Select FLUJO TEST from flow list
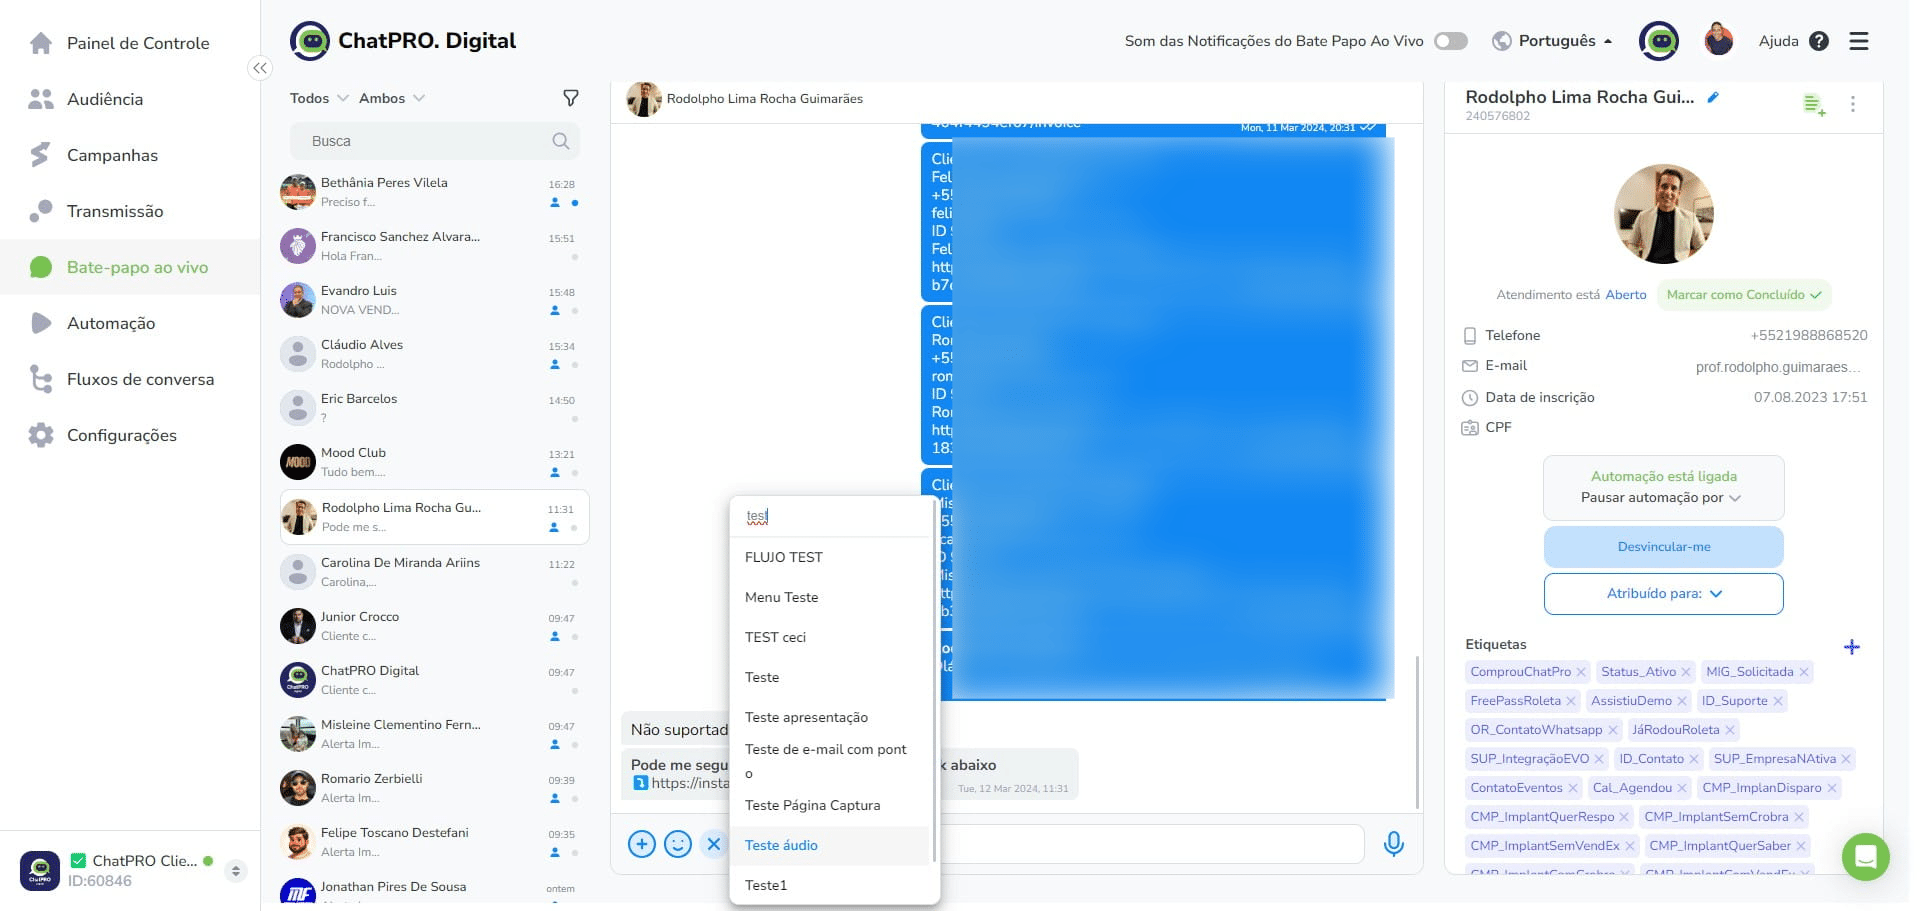Screen dimensions: 1920x911 pos(831,557)
